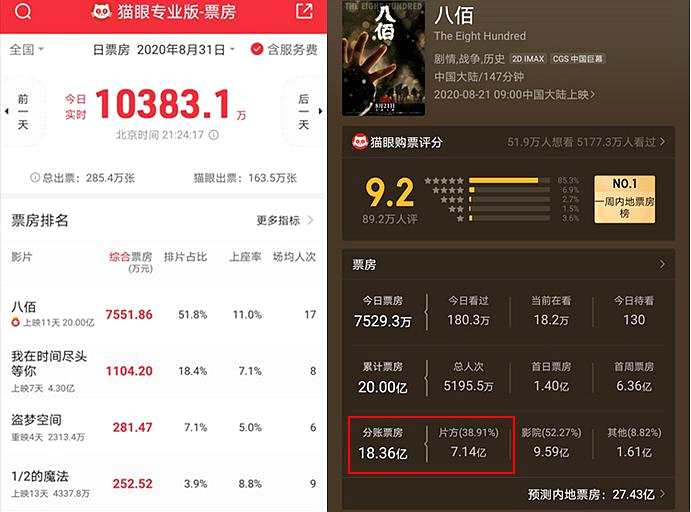691x512 pixels.
Task: Click the info icon beside Beijing time
Action: click(214, 135)
